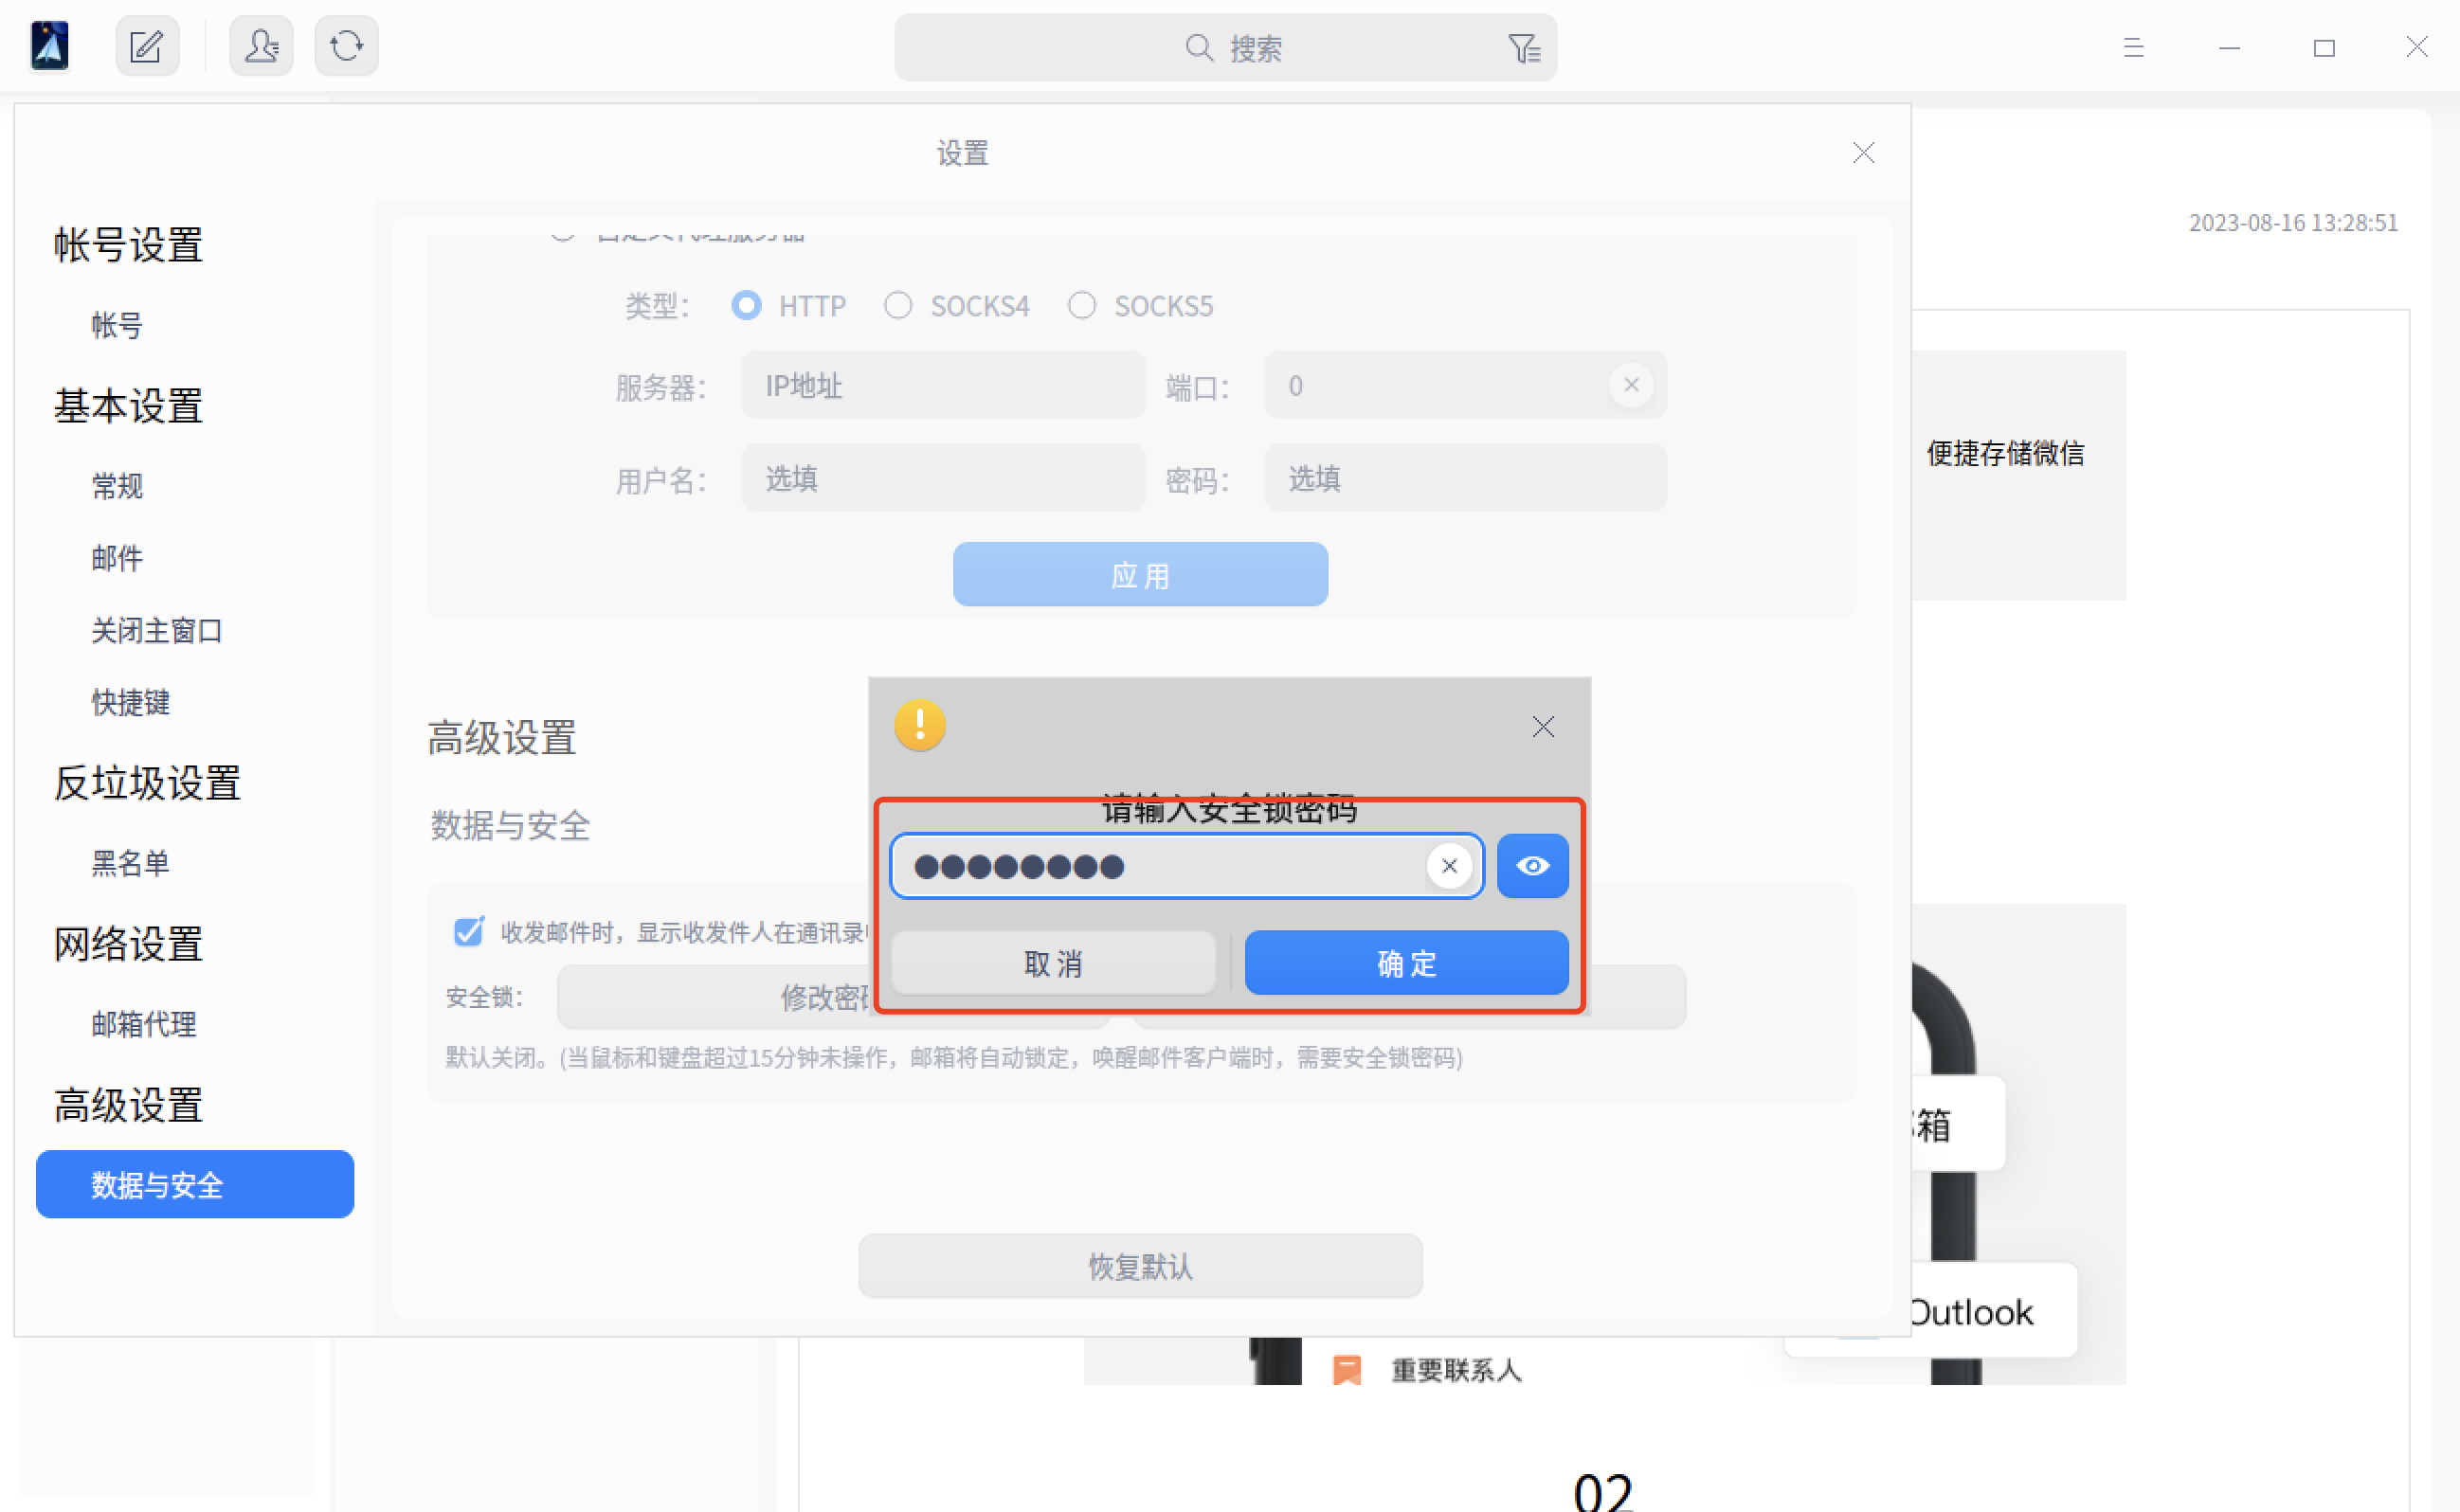Toggle show contacts when sending mail checkbox

pos(468,932)
